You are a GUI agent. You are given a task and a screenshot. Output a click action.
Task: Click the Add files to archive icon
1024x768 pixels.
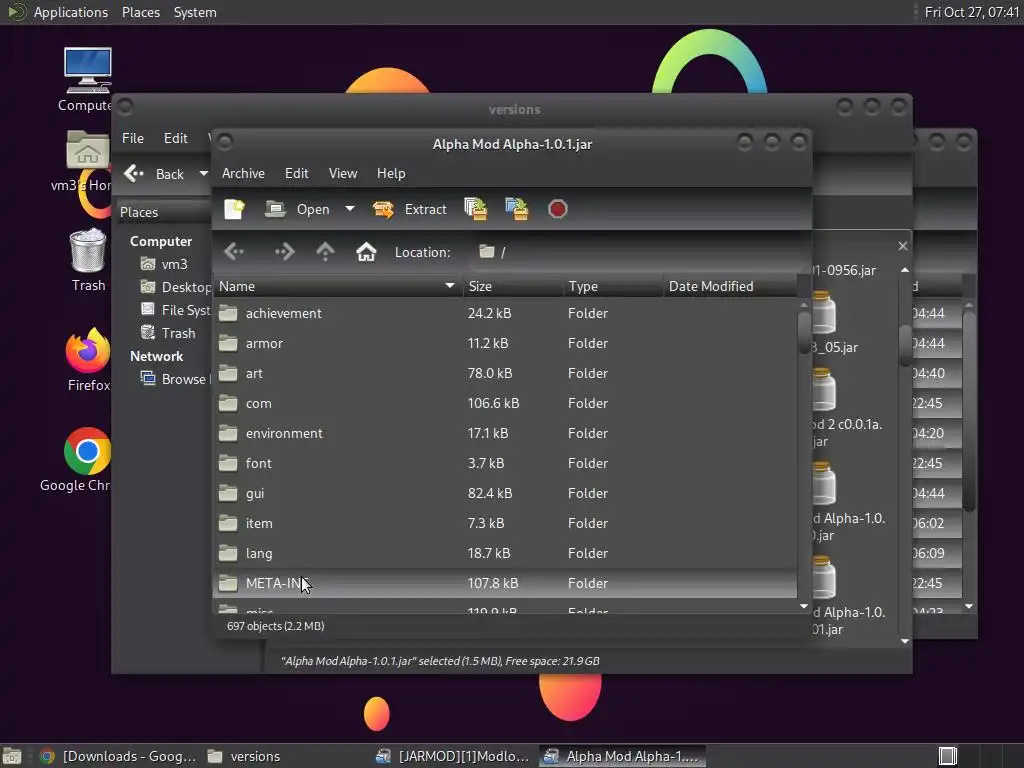[x=475, y=209]
